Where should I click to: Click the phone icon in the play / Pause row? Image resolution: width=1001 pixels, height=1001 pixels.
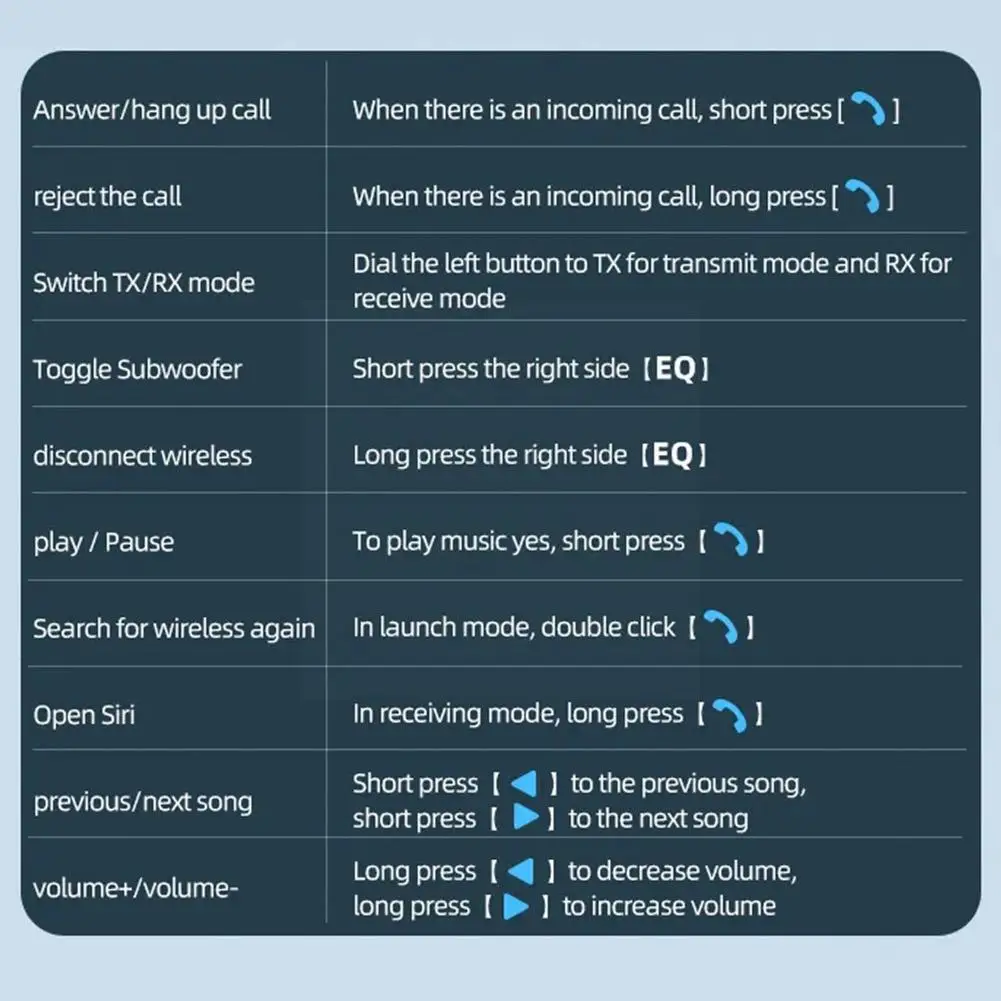coord(732,542)
